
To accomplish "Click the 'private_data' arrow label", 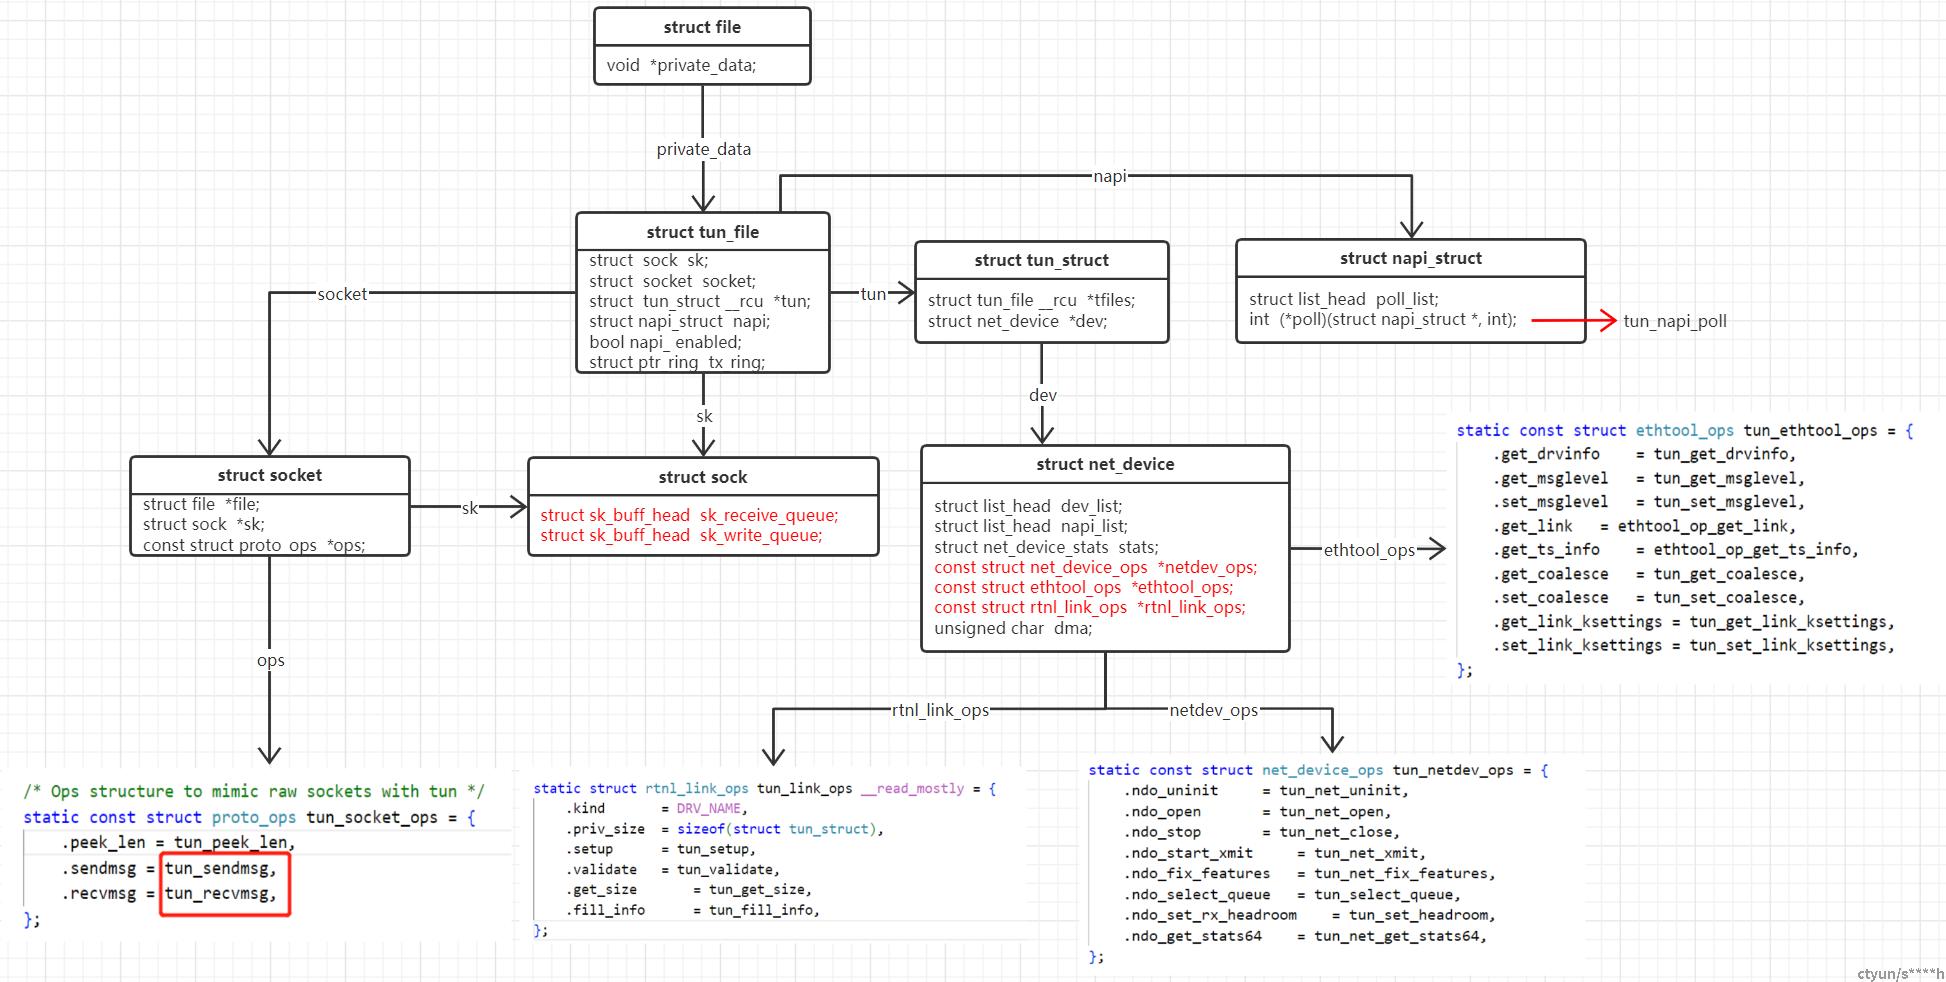I will click(703, 149).
